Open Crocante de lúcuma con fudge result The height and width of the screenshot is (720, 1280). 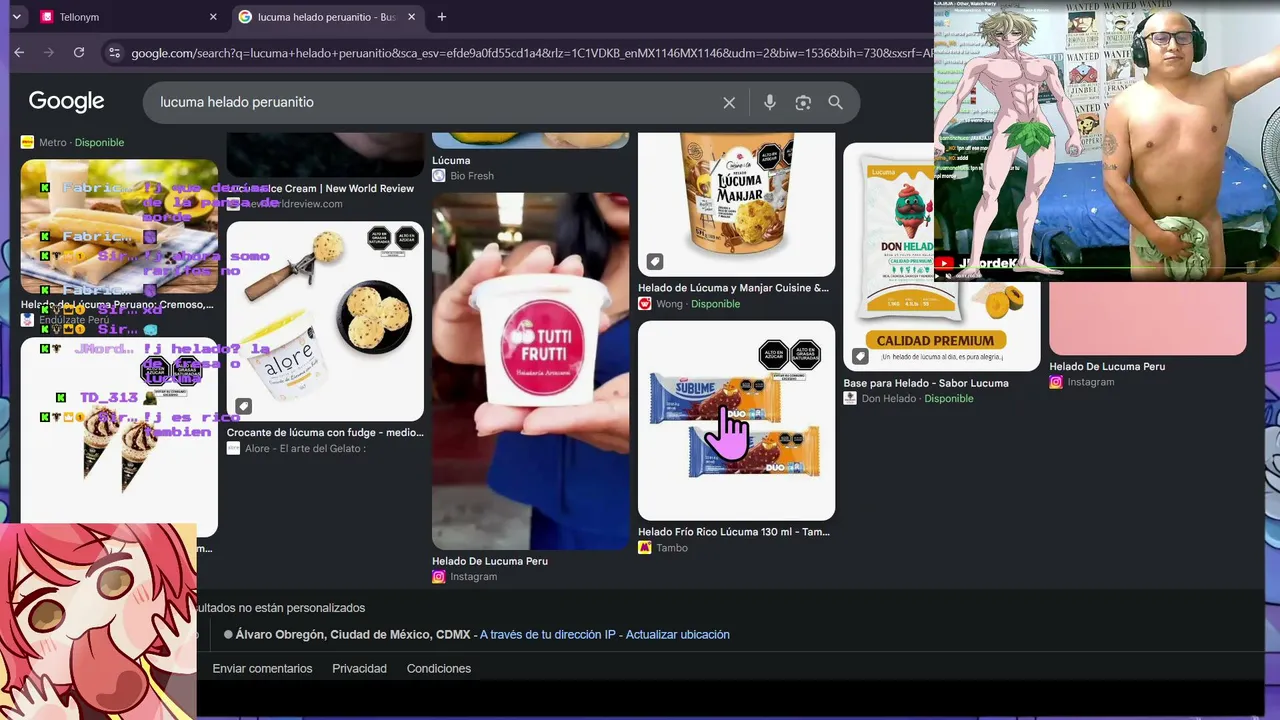point(325,433)
